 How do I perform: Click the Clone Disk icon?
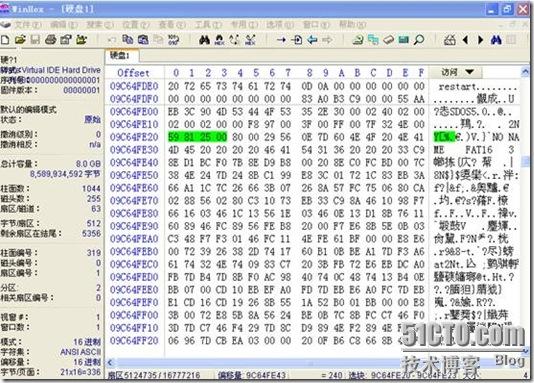point(358,40)
